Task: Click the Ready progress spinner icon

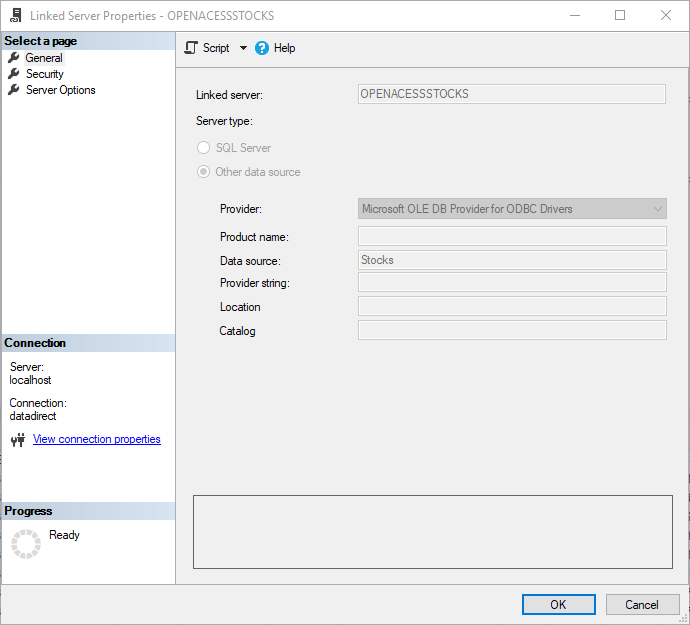Action: click(26, 543)
